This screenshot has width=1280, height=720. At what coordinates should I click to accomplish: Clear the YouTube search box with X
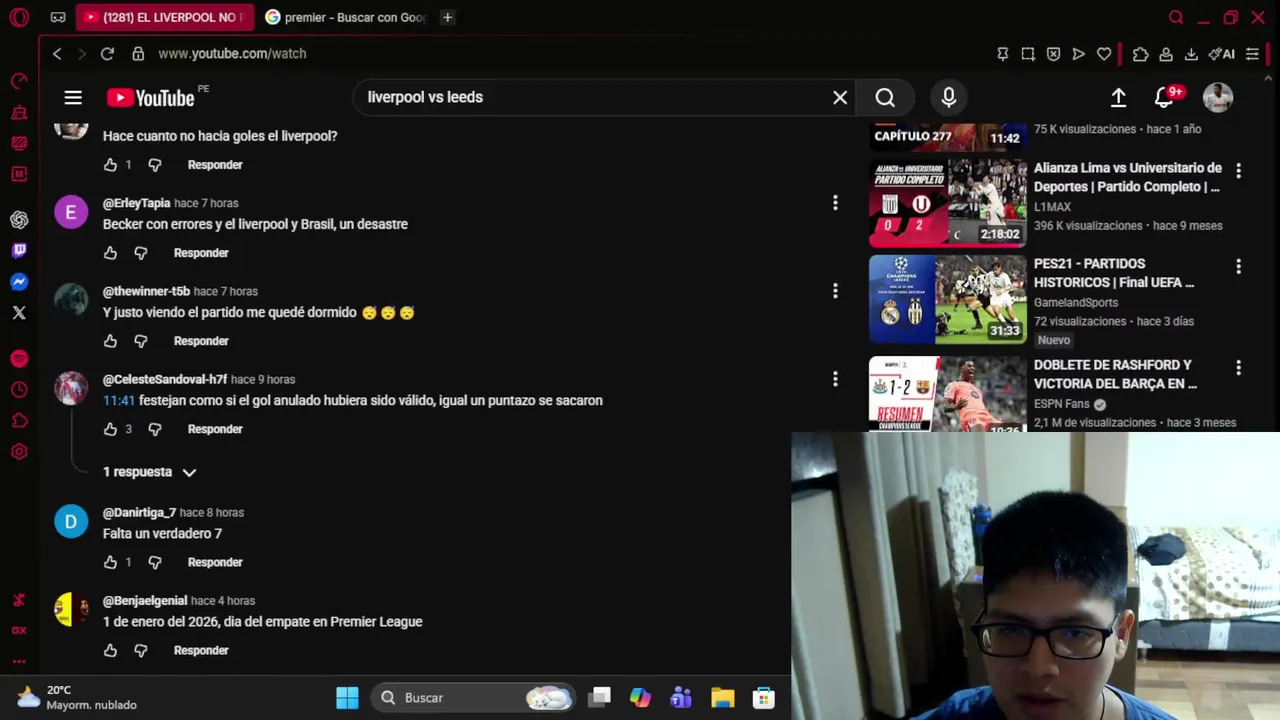tap(840, 97)
